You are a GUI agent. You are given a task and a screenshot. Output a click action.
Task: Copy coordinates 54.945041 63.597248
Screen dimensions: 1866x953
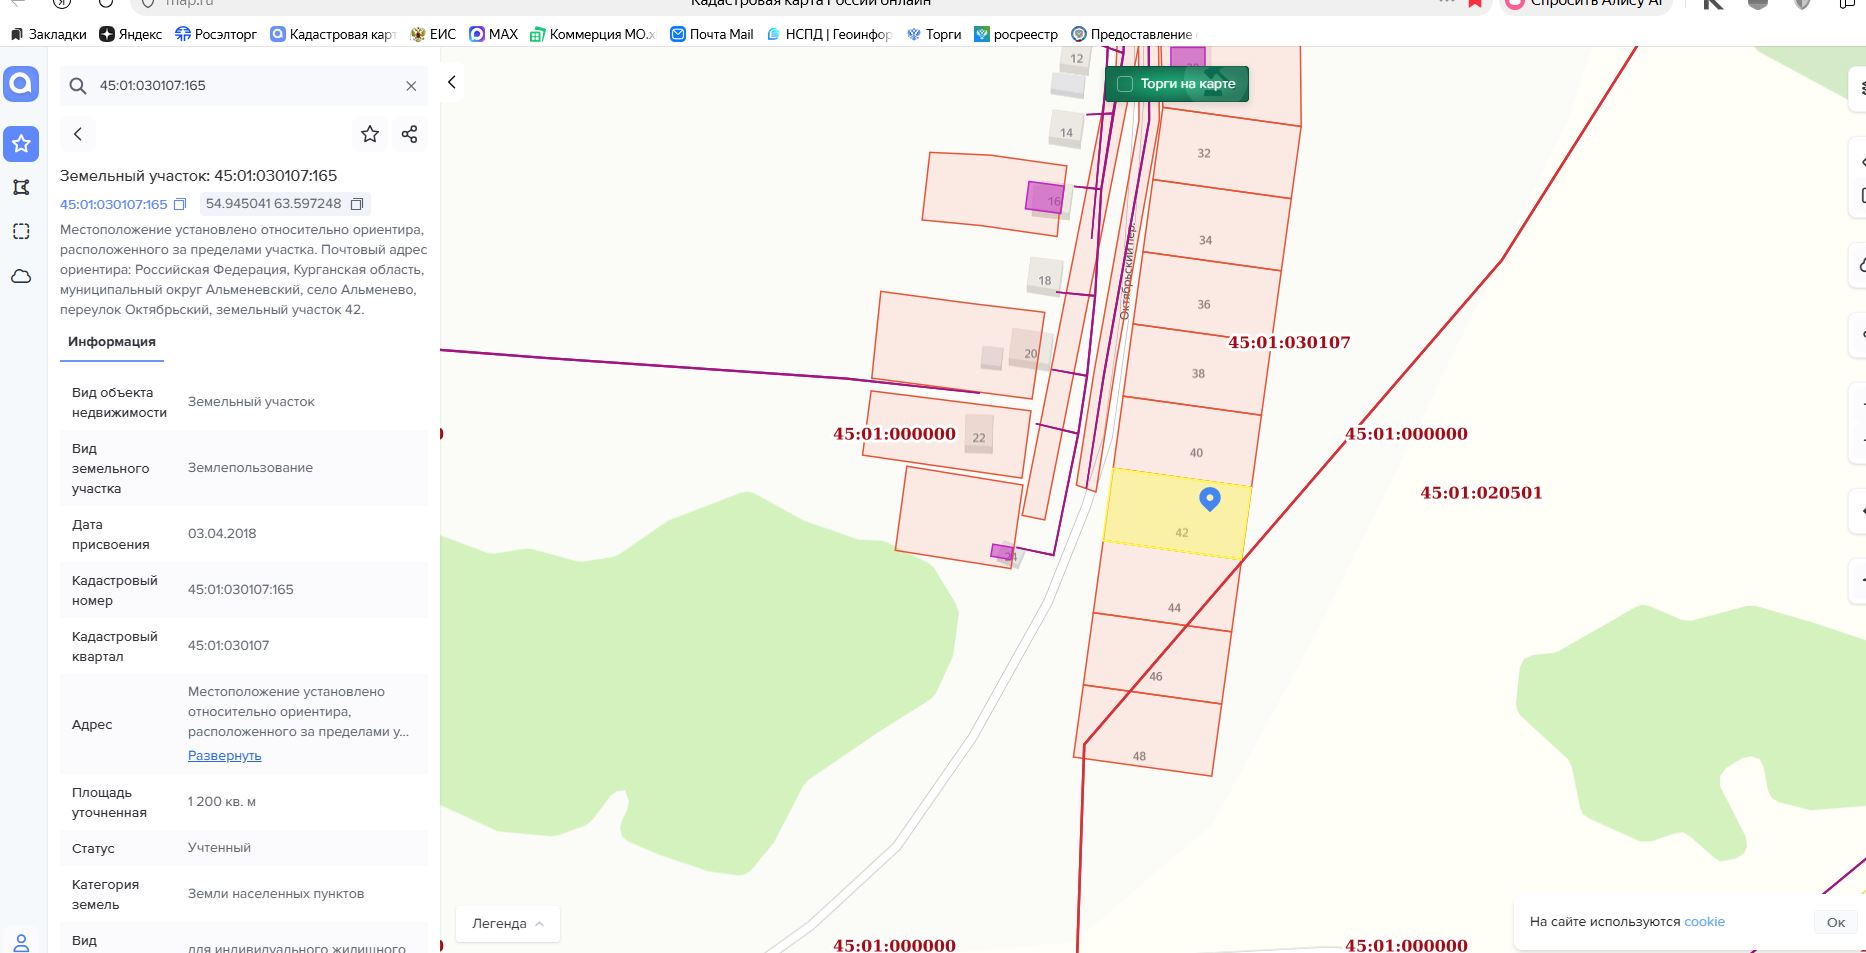(x=358, y=204)
